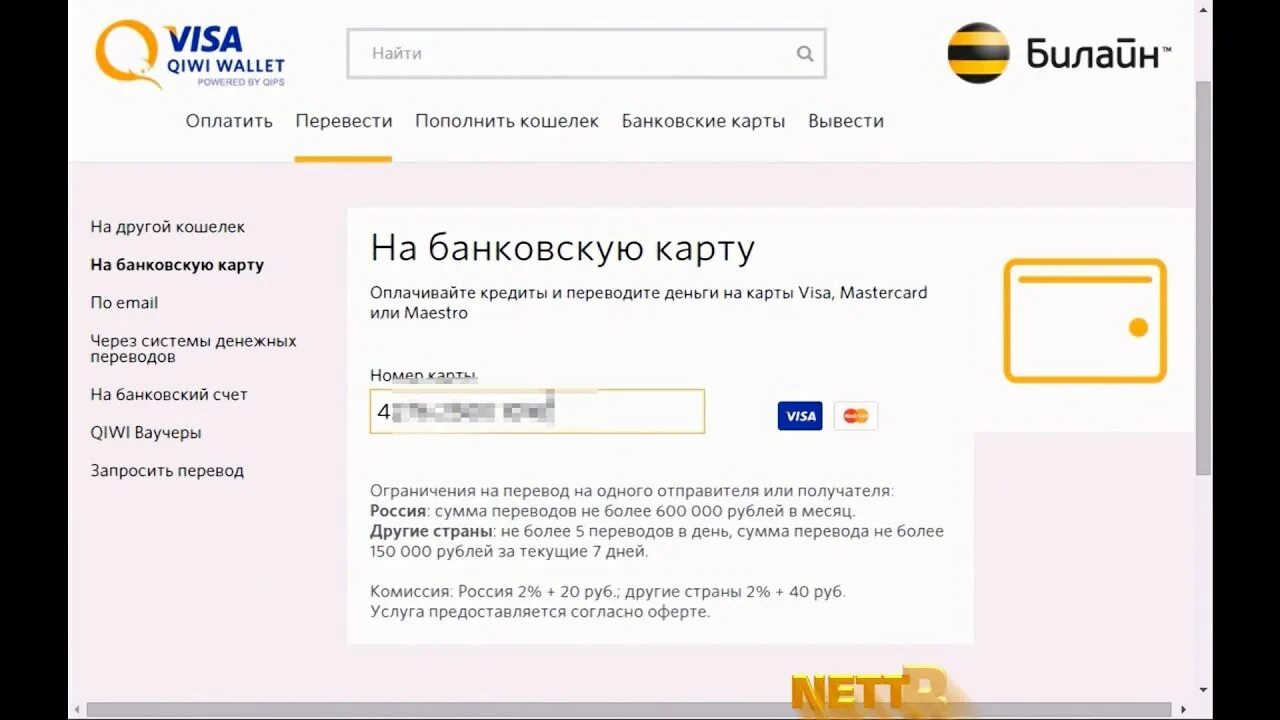The image size is (1280, 720).
Task: Open Запросить перевод section
Action: tap(167, 471)
